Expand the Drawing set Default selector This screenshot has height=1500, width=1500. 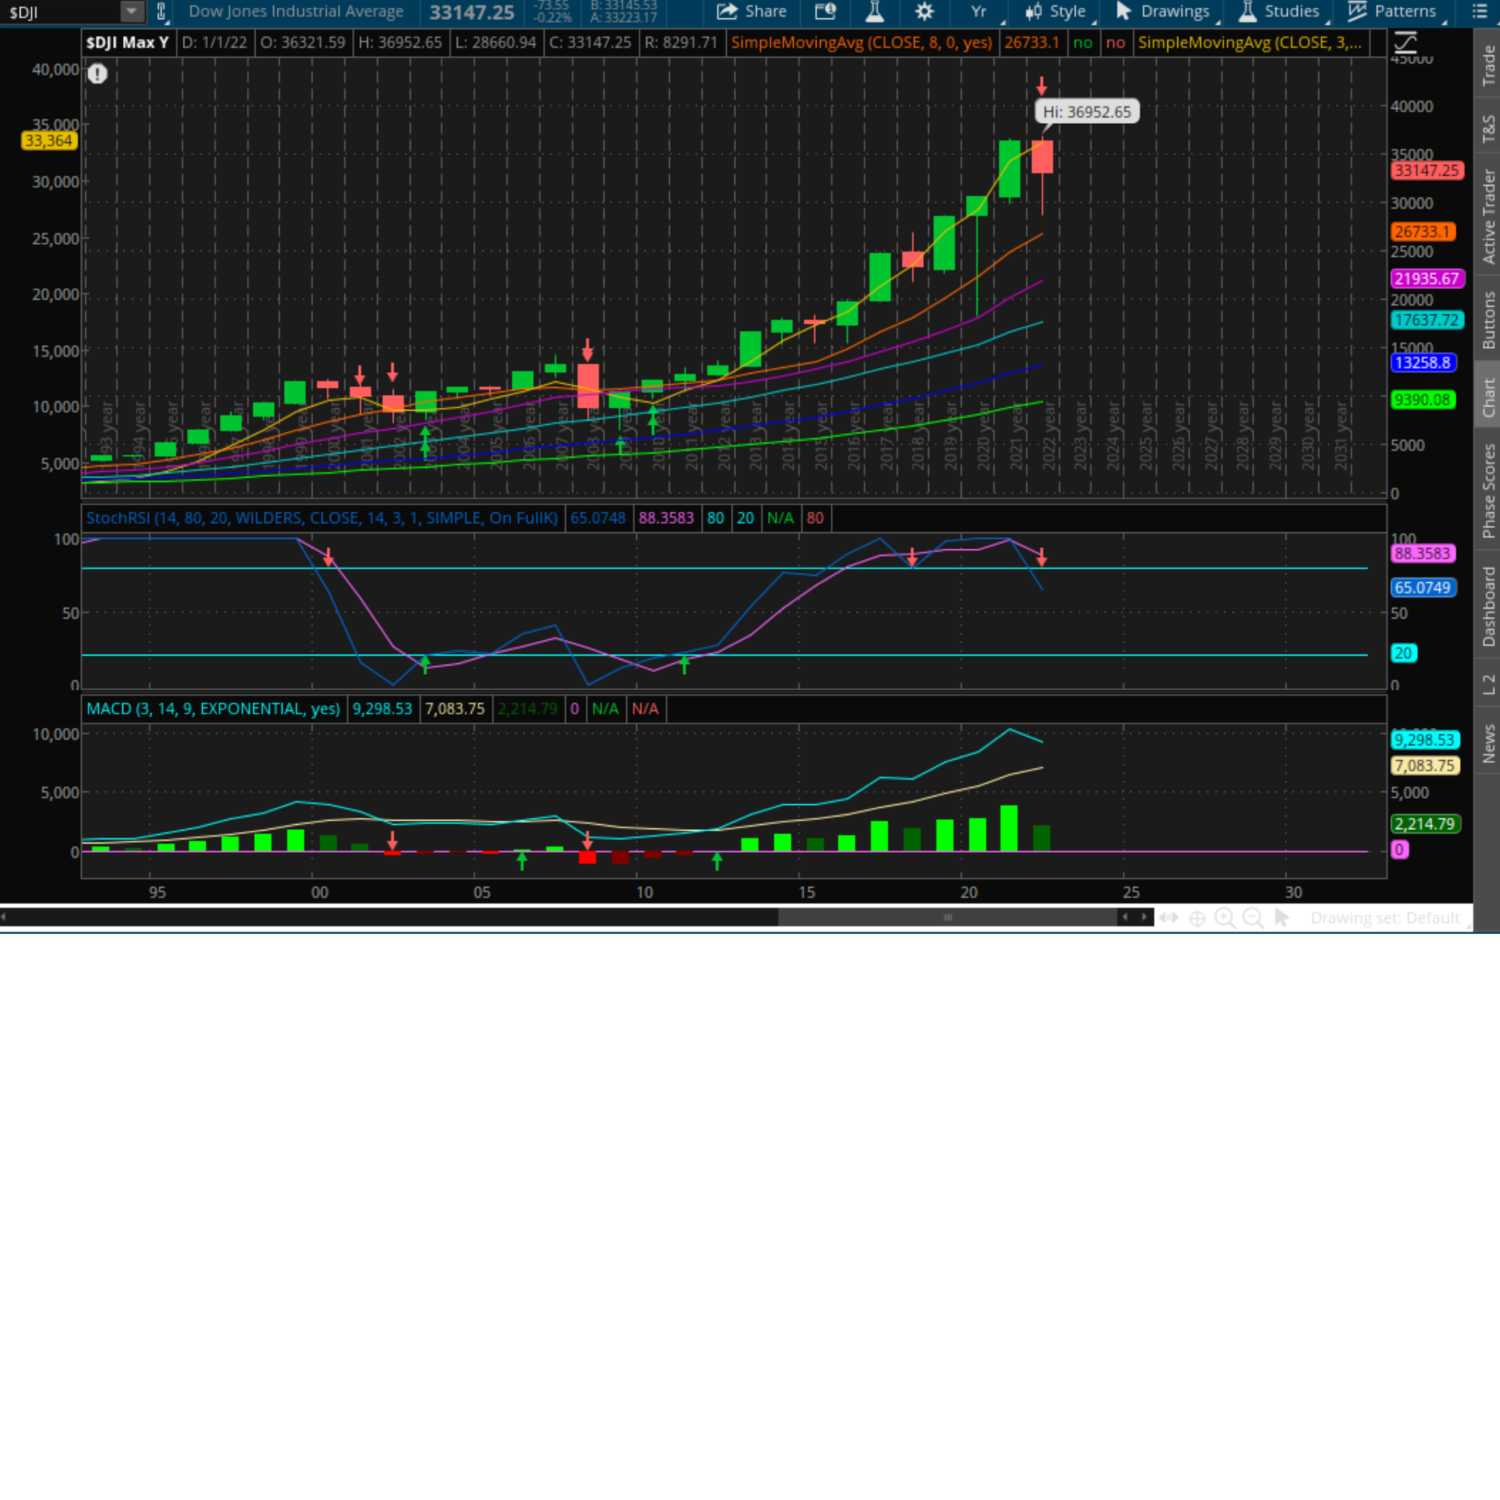[1384, 918]
